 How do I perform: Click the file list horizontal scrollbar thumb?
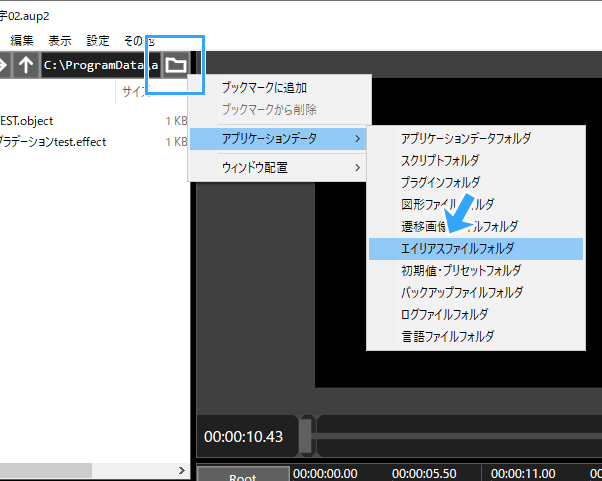(x=46, y=470)
